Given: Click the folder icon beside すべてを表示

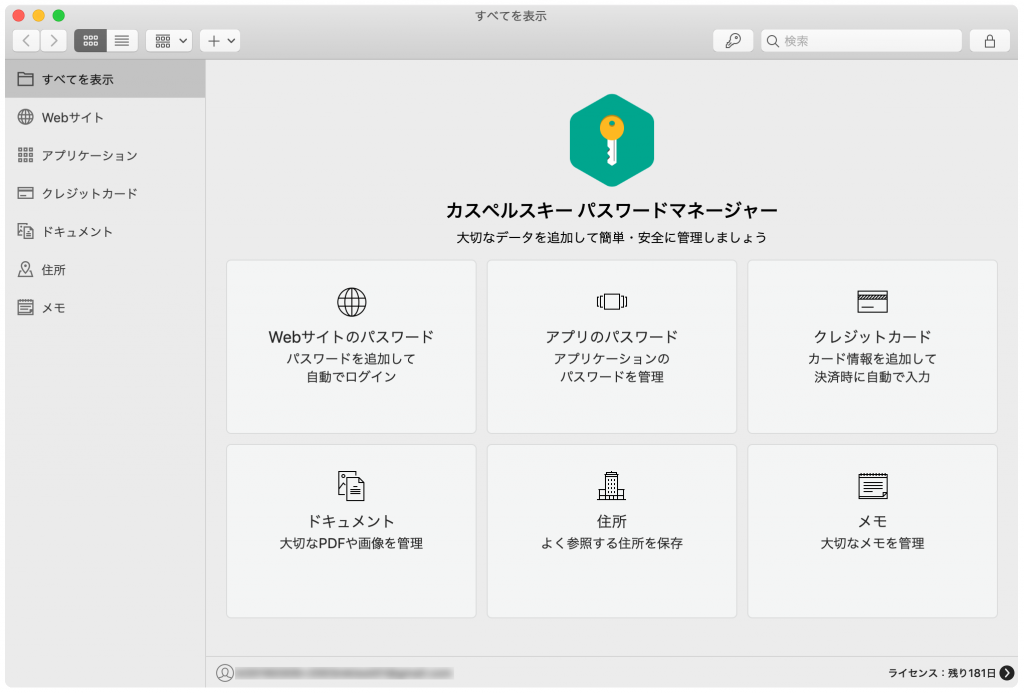Looking at the screenshot, I should (x=25, y=79).
